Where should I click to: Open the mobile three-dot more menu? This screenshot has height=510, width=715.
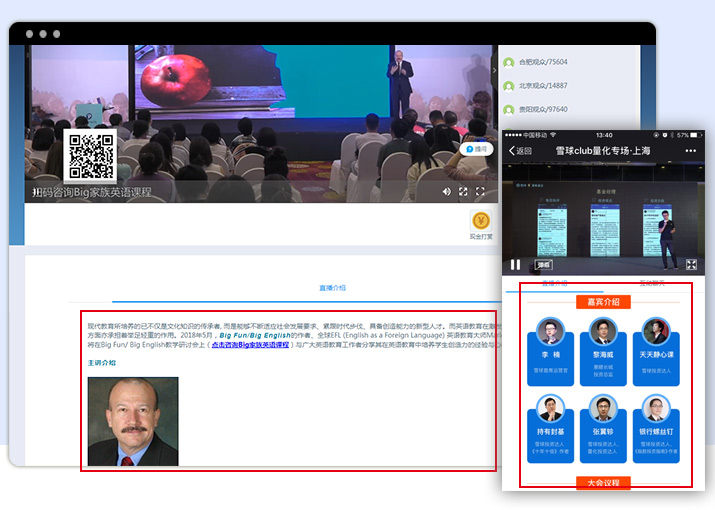click(690, 151)
